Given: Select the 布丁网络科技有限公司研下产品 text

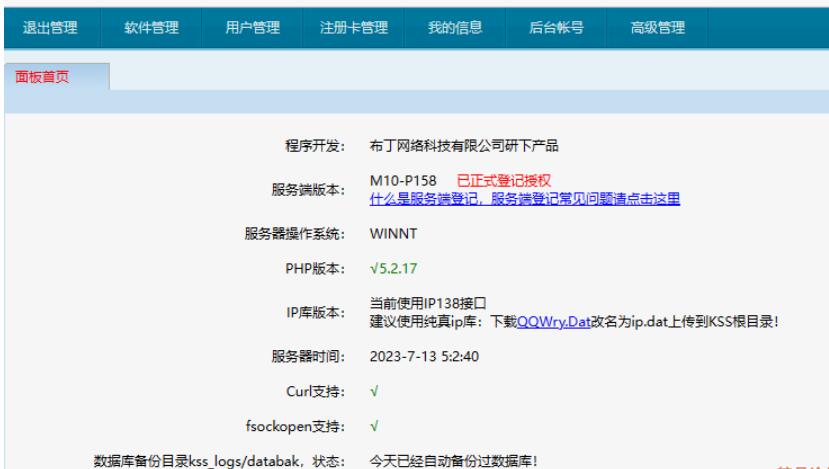Looking at the screenshot, I should point(464,146).
